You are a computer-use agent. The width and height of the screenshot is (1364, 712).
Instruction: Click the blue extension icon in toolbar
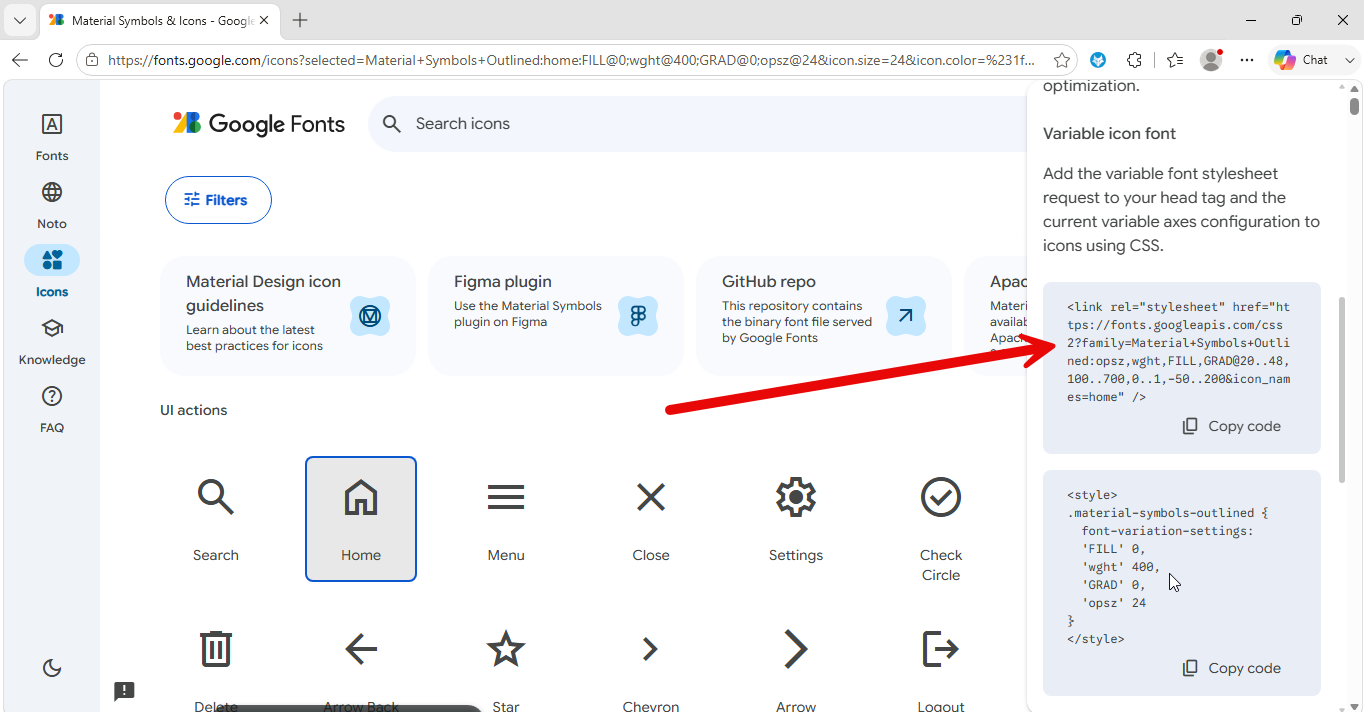point(1098,60)
